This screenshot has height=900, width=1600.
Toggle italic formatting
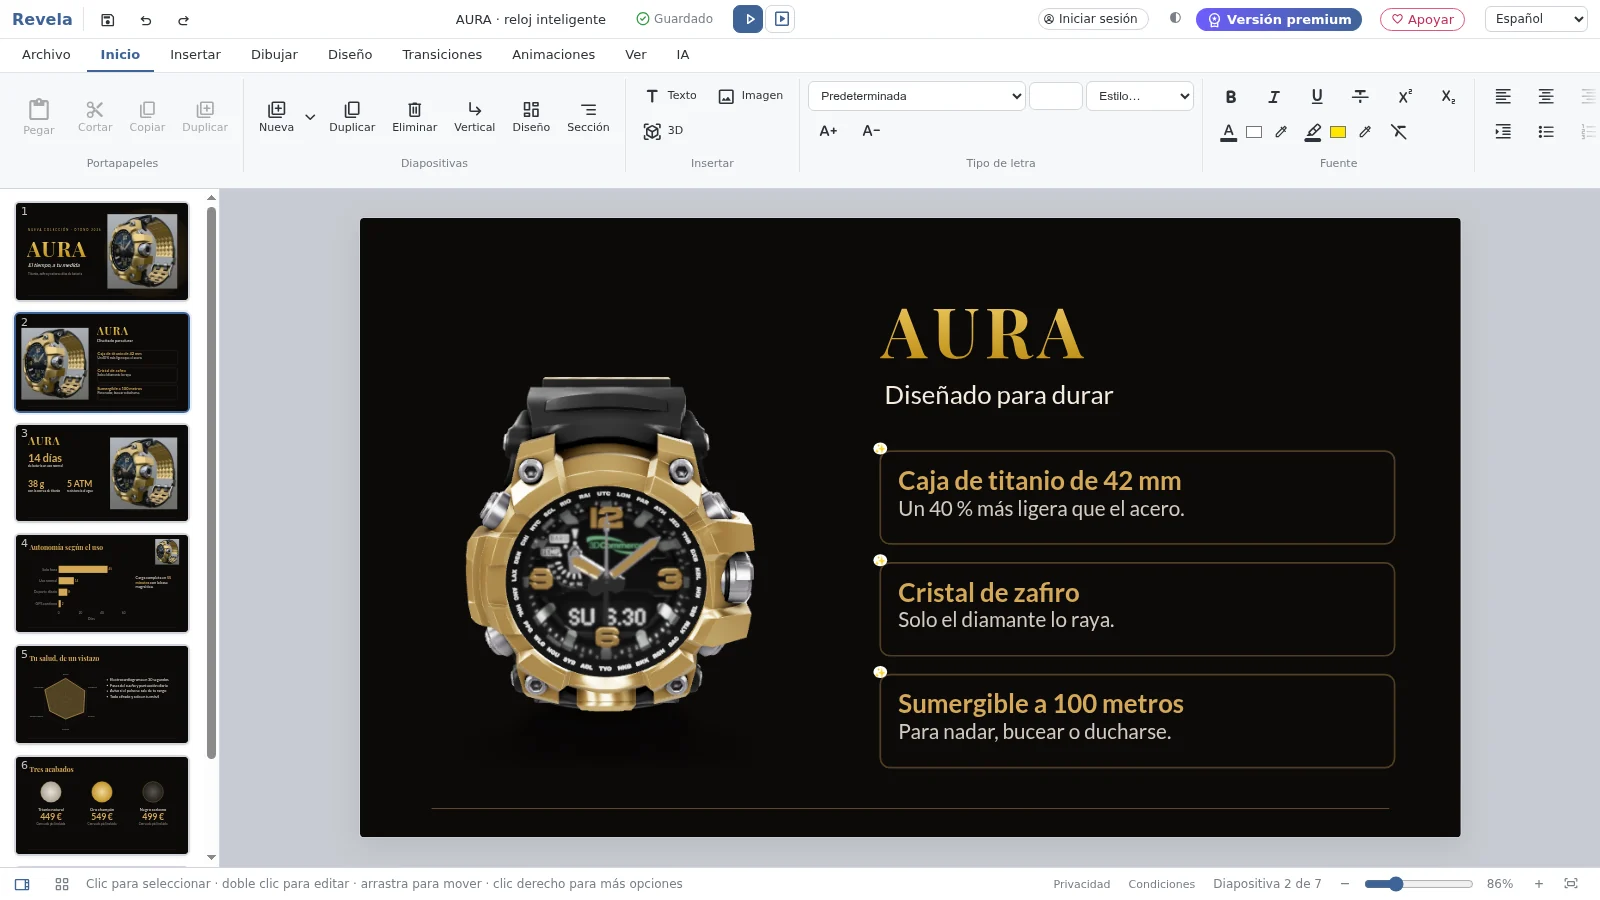tap(1273, 96)
